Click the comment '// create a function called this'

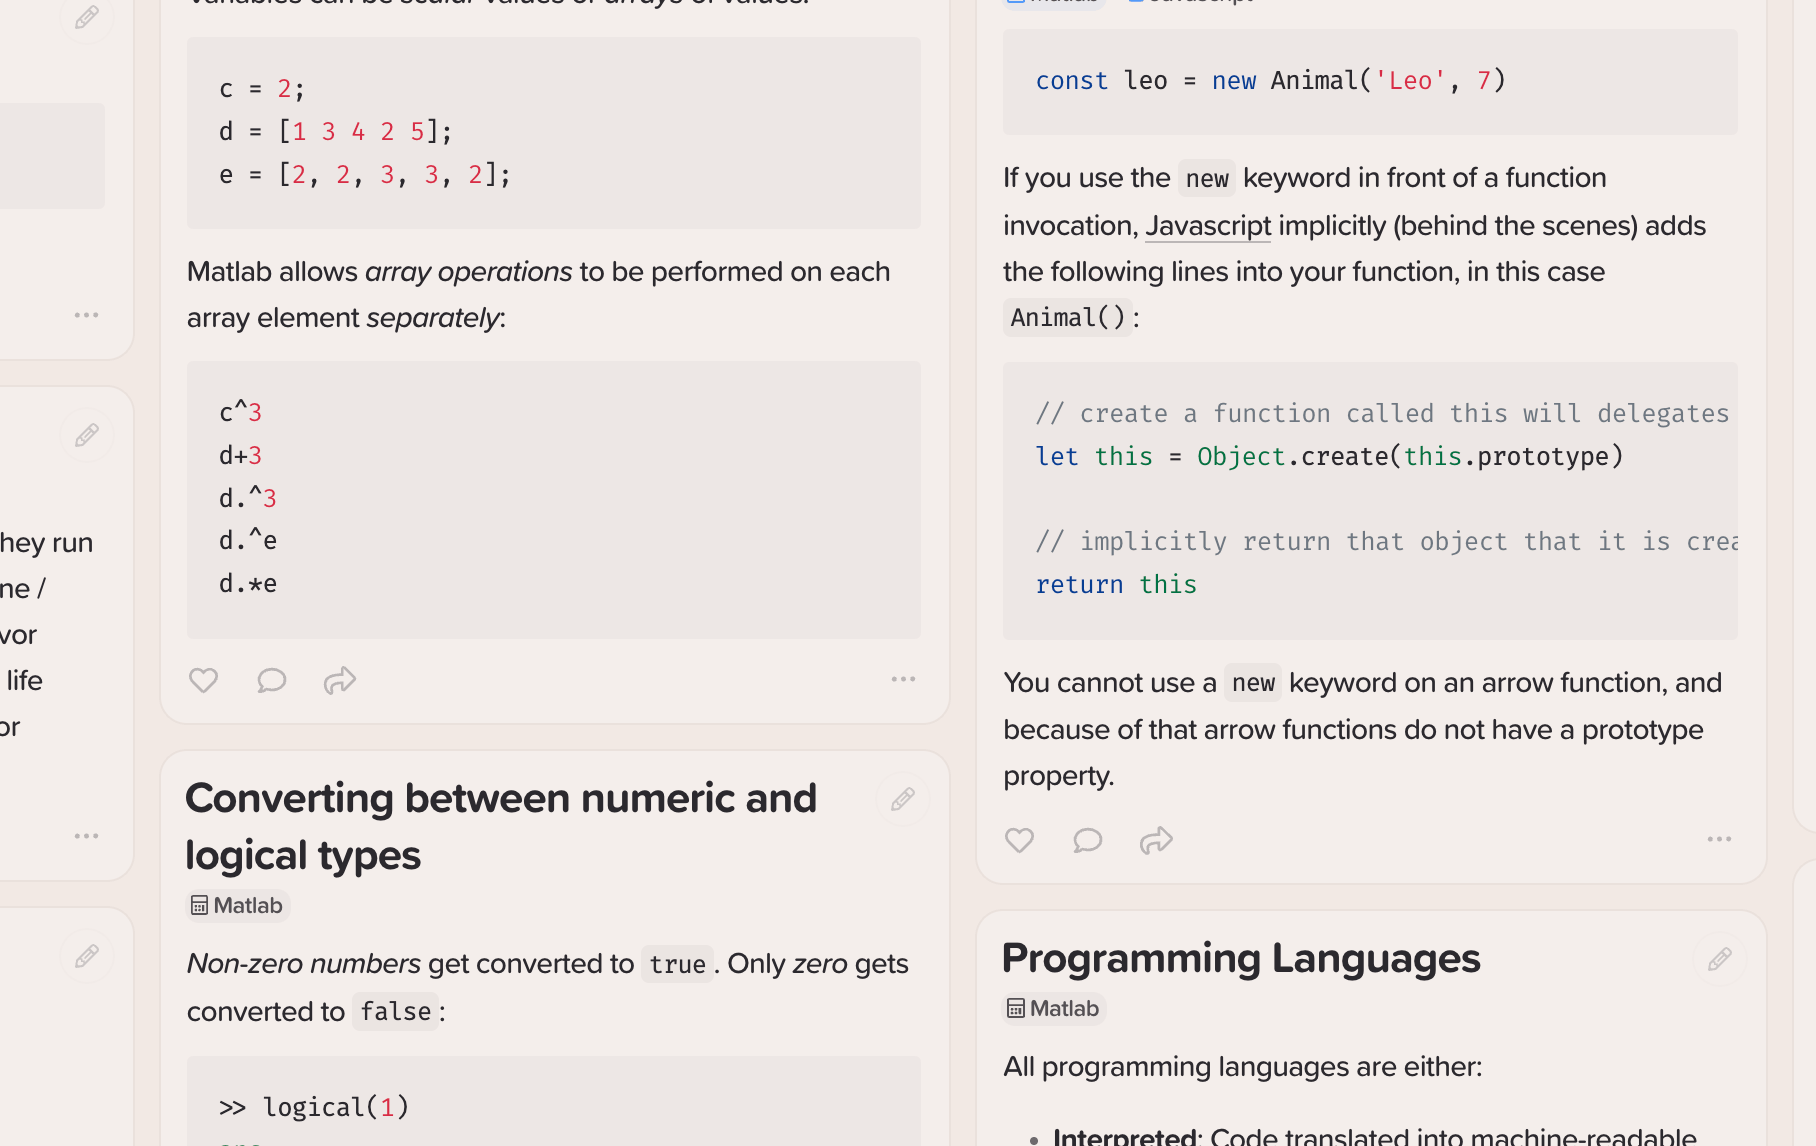coord(1382,414)
